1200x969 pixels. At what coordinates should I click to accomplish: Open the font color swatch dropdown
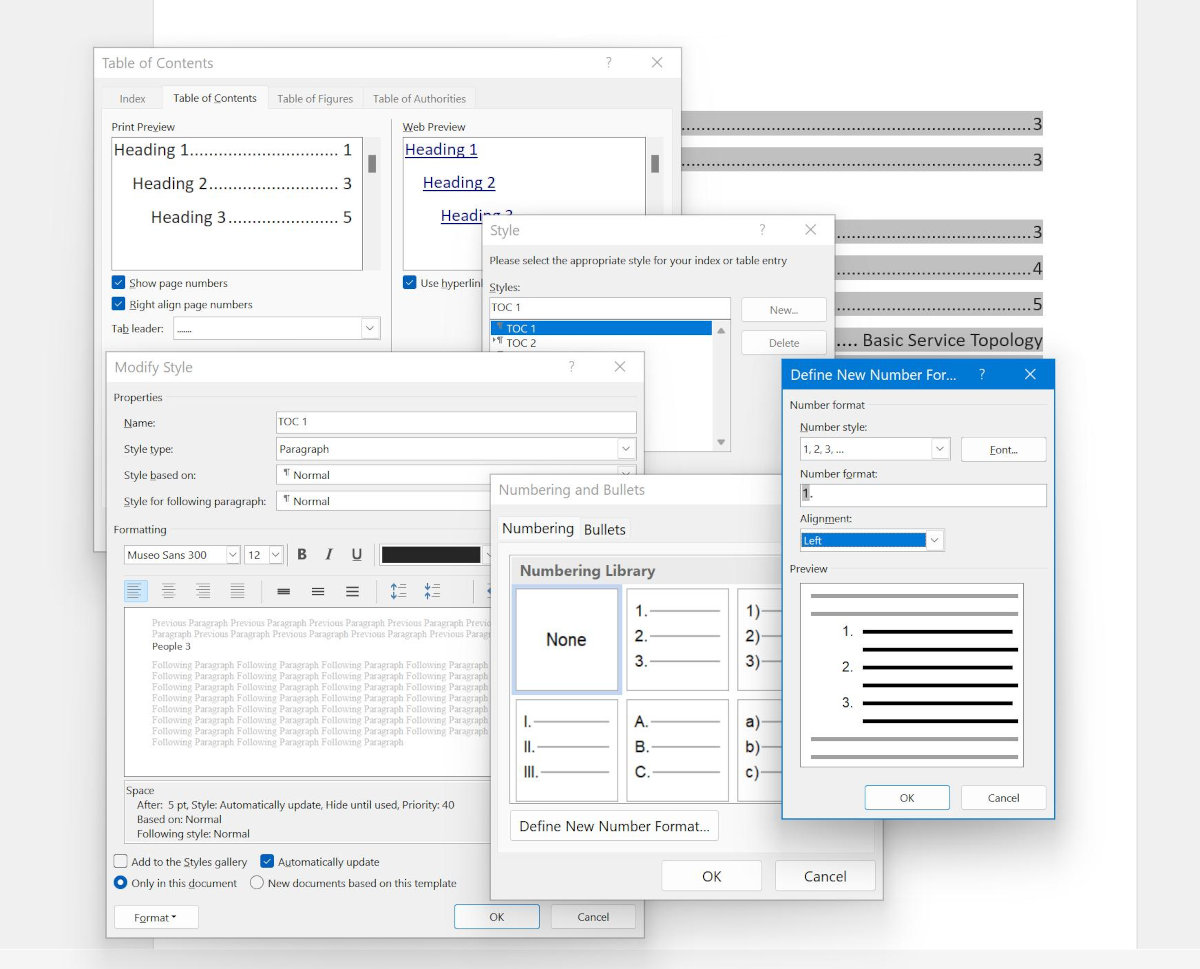[489, 554]
